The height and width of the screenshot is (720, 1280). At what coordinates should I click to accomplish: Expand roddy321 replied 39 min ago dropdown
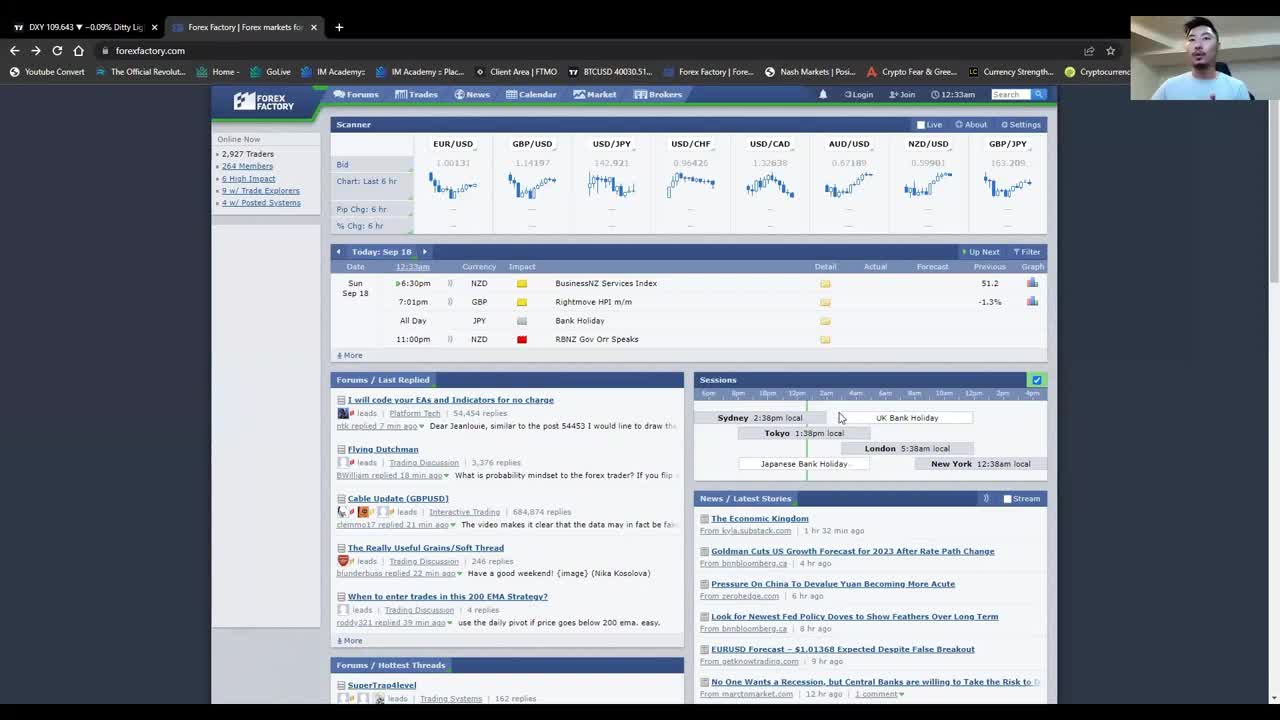pos(449,623)
